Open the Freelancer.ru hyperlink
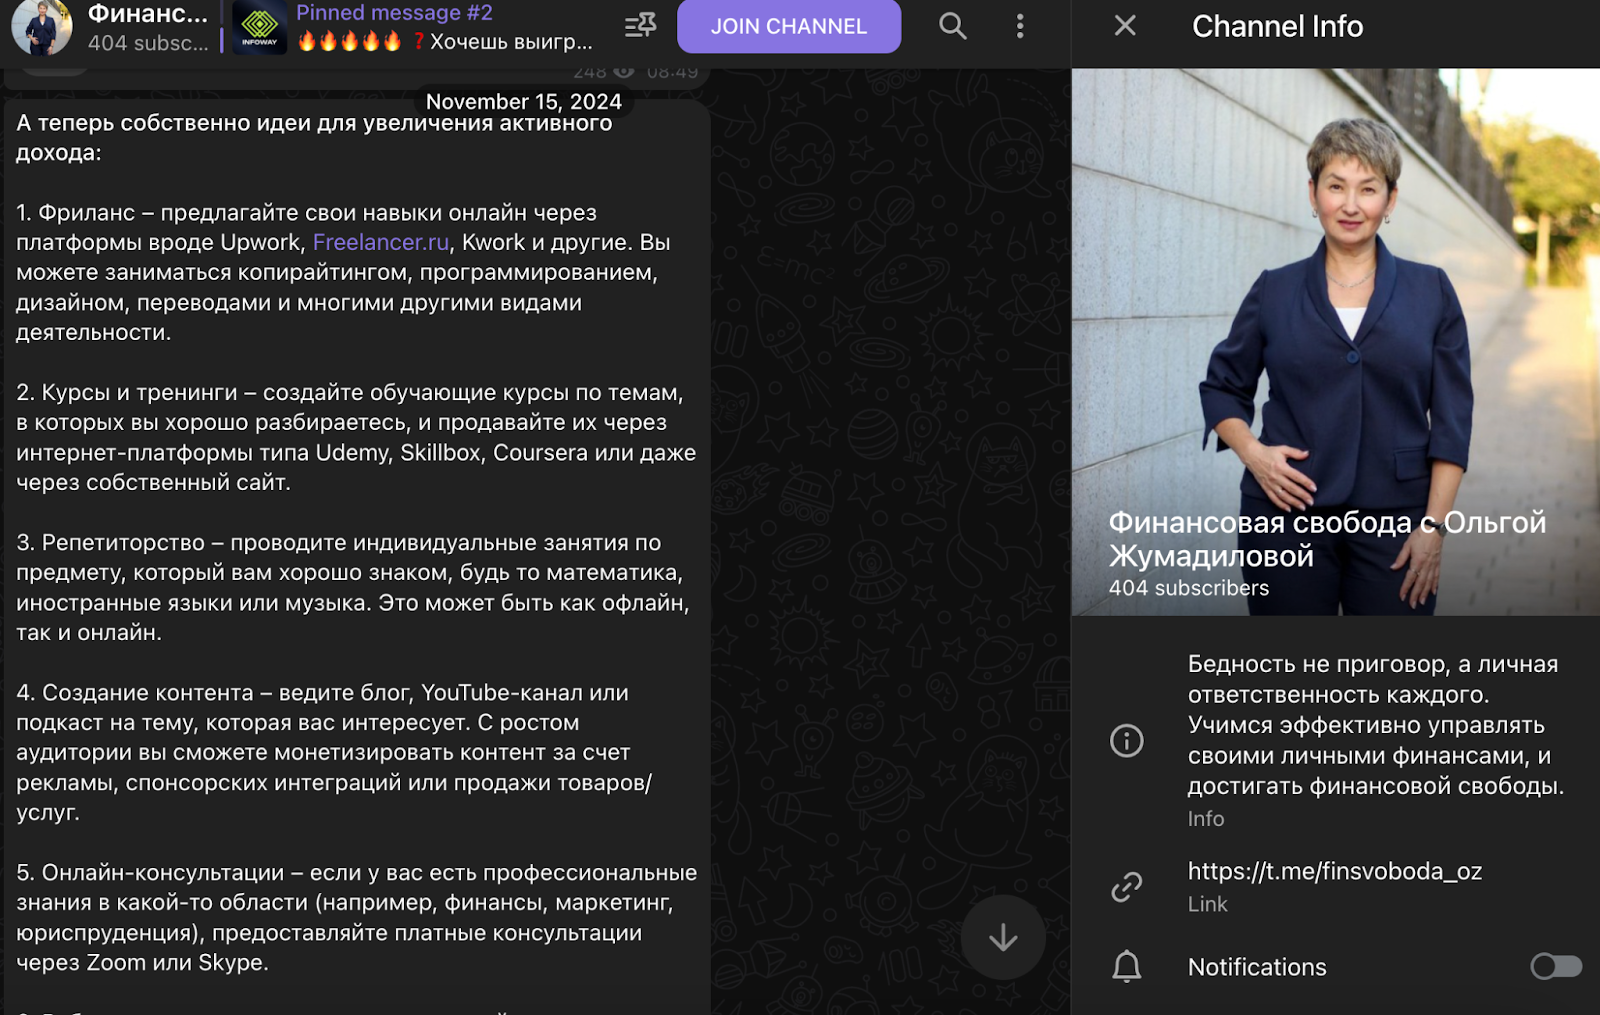 (x=381, y=242)
